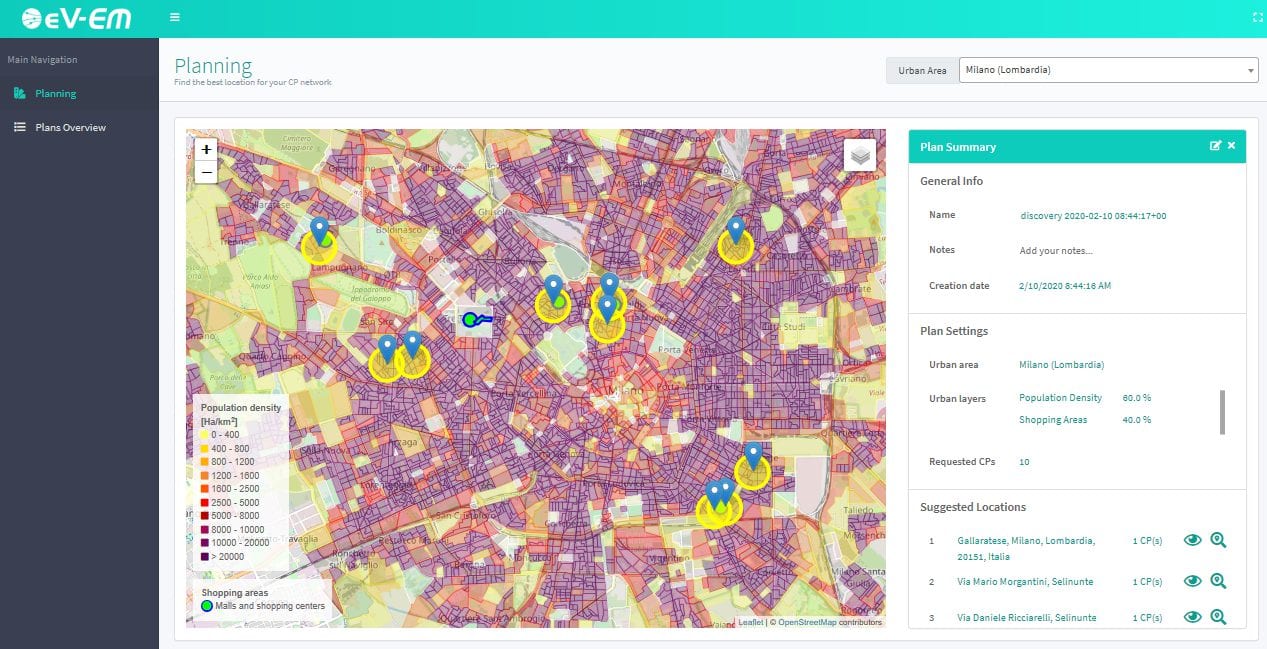Click the Plan Settings scrollbar
The height and width of the screenshot is (649, 1267).
click(x=1222, y=412)
